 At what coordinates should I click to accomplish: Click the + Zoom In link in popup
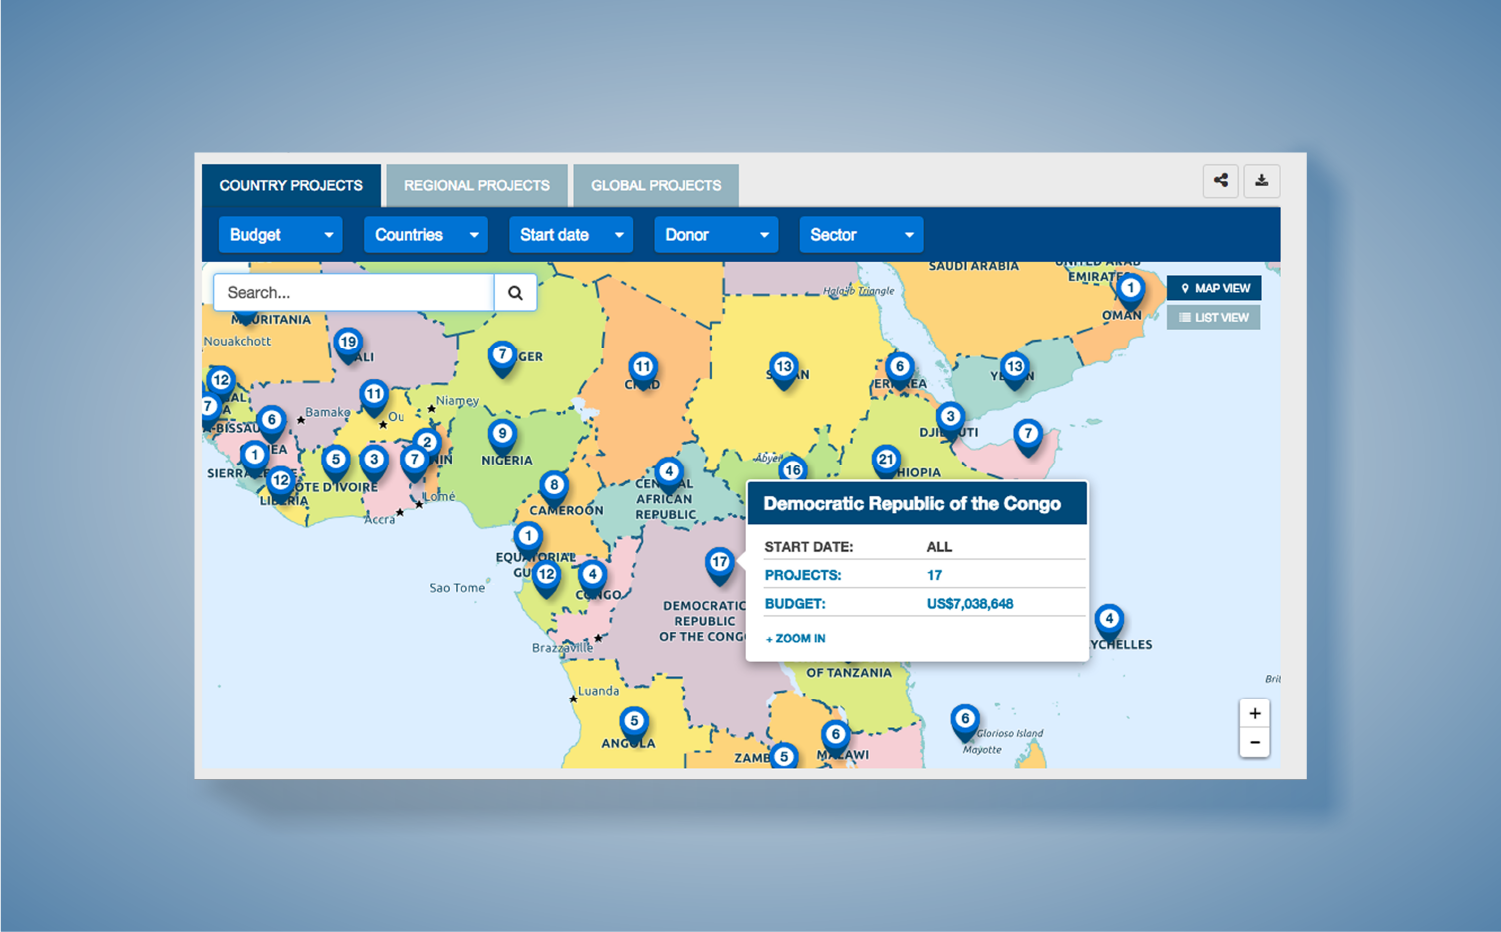[796, 638]
